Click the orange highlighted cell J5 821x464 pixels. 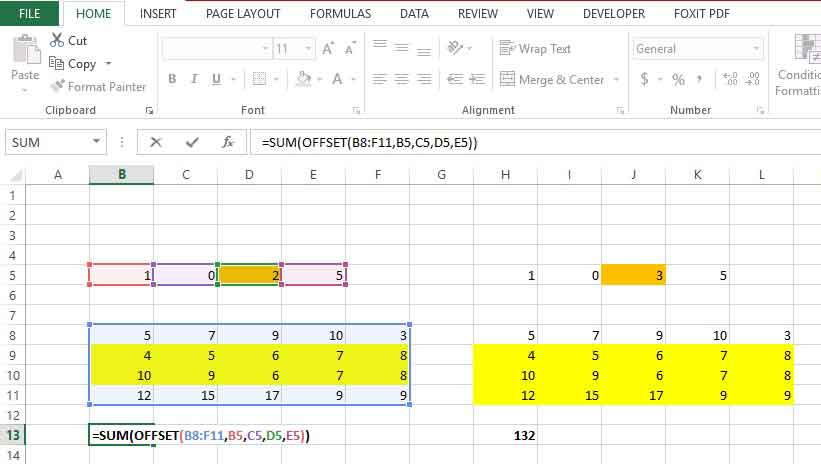point(633,275)
